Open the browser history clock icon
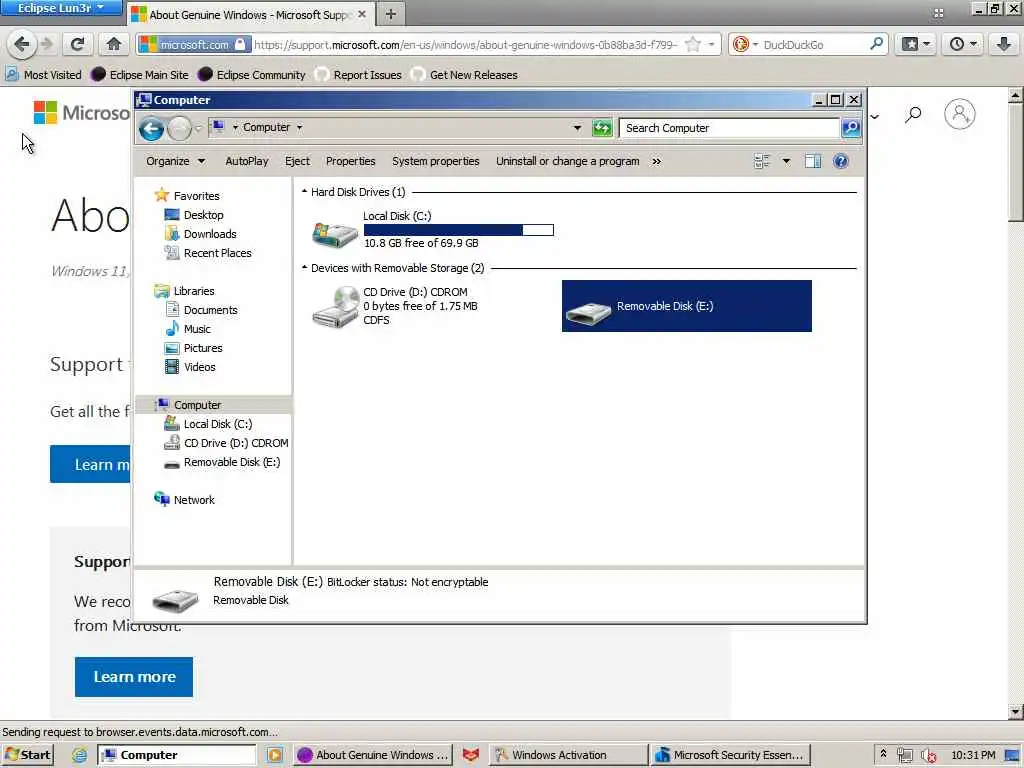 (963, 44)
